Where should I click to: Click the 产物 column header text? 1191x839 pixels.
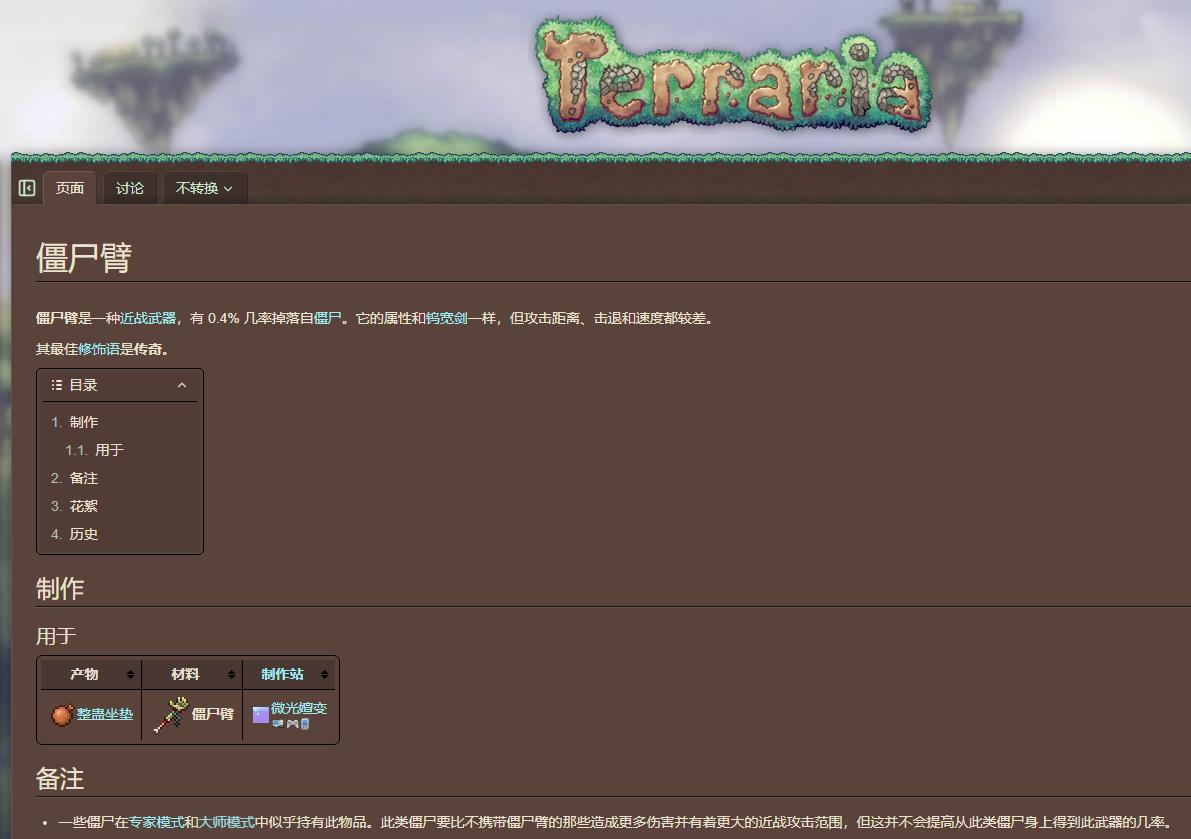tap(84, 674)
